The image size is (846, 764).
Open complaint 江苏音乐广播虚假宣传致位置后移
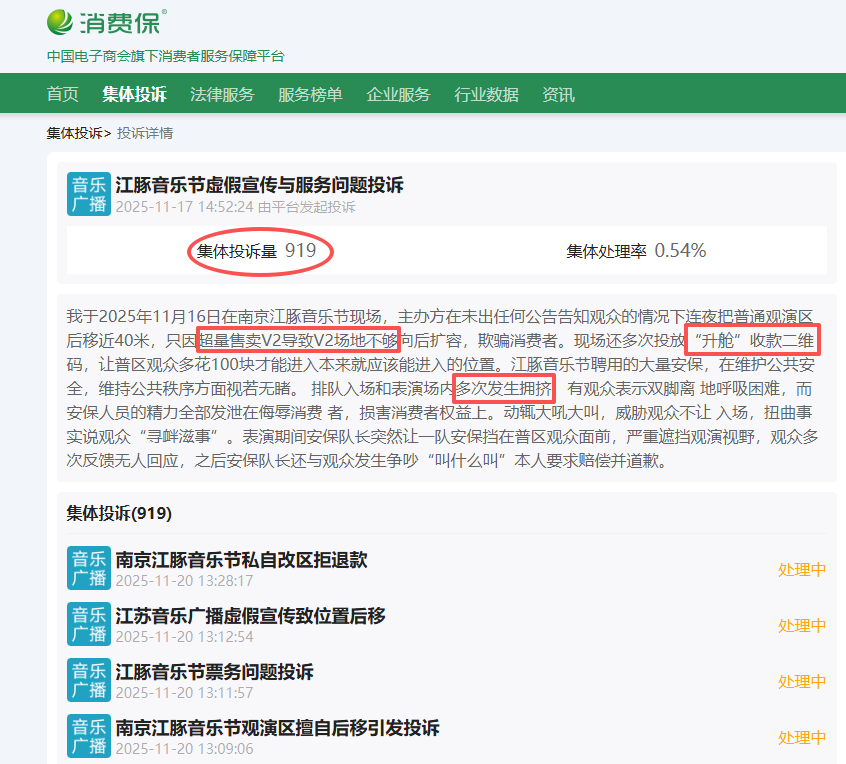click(x=250, y=616)
